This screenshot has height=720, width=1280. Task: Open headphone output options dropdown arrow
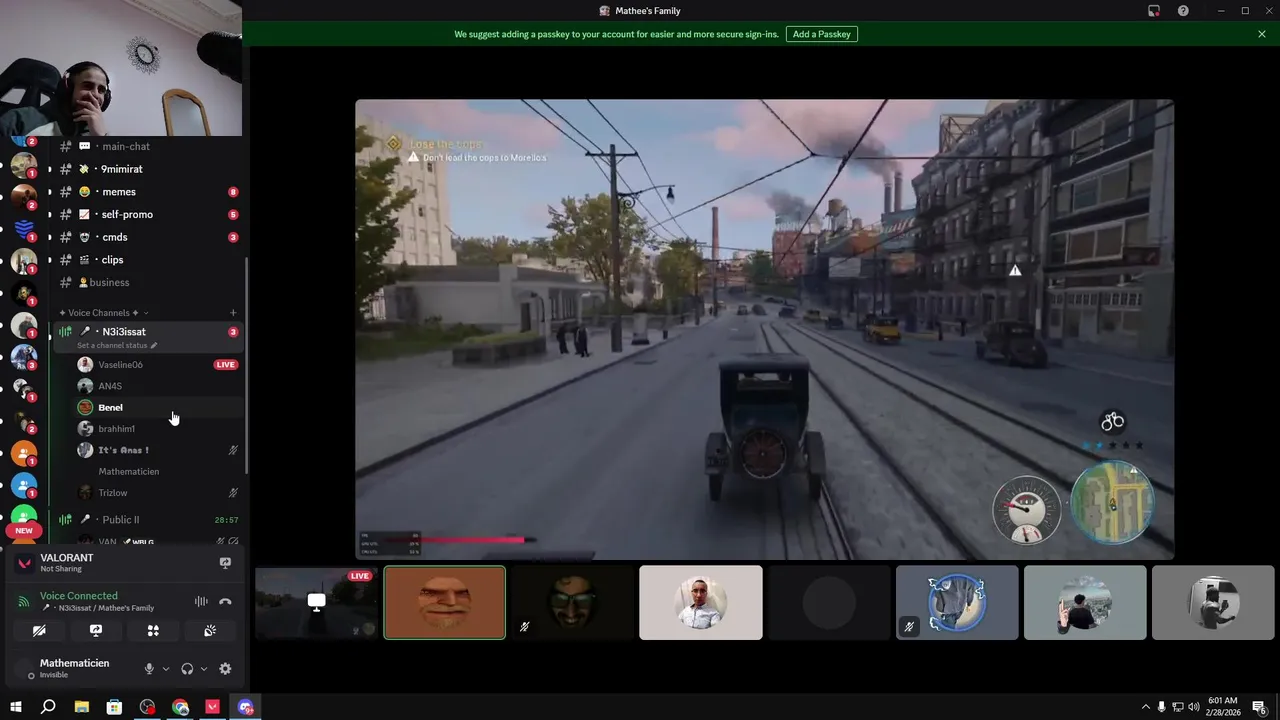[203, 669]
